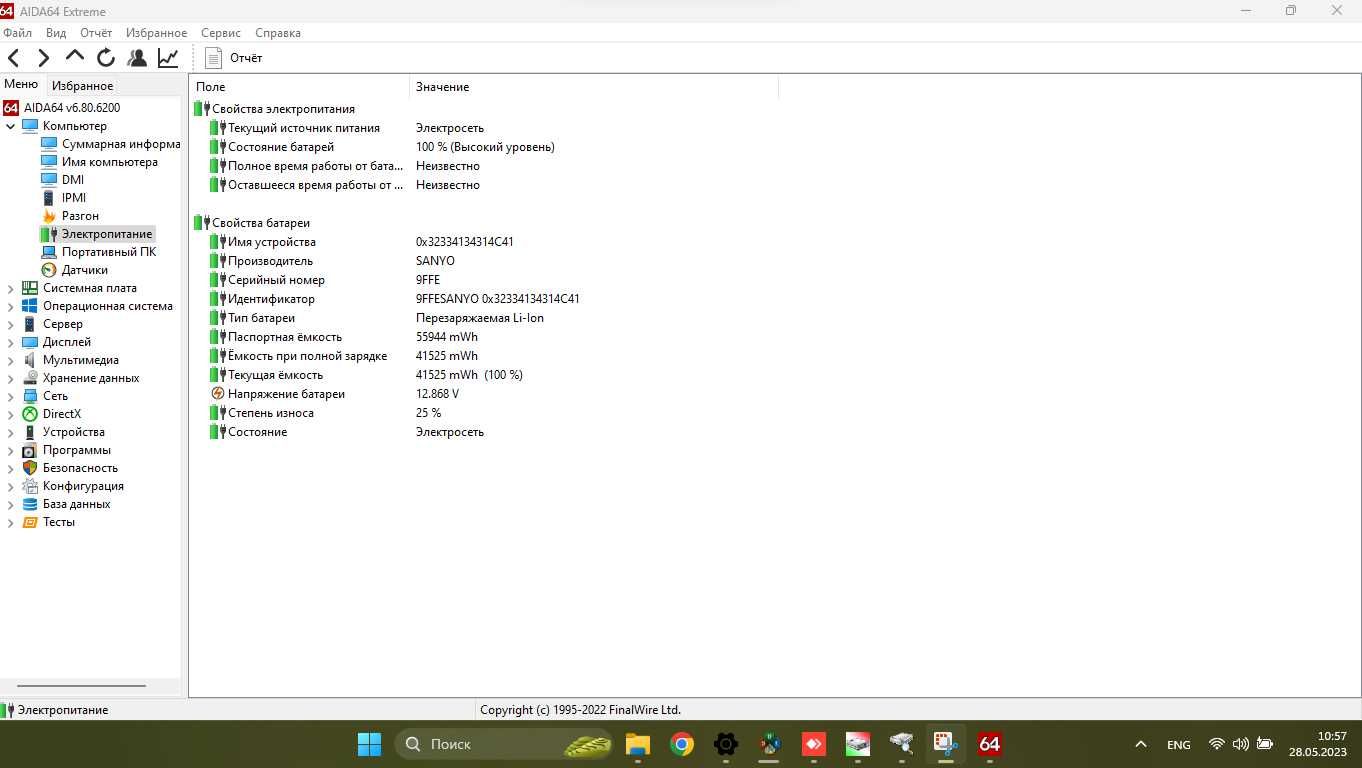Switch to the Избранное sidebar tab
Viewport: 1362px width, 768px height.
(83, 86)
